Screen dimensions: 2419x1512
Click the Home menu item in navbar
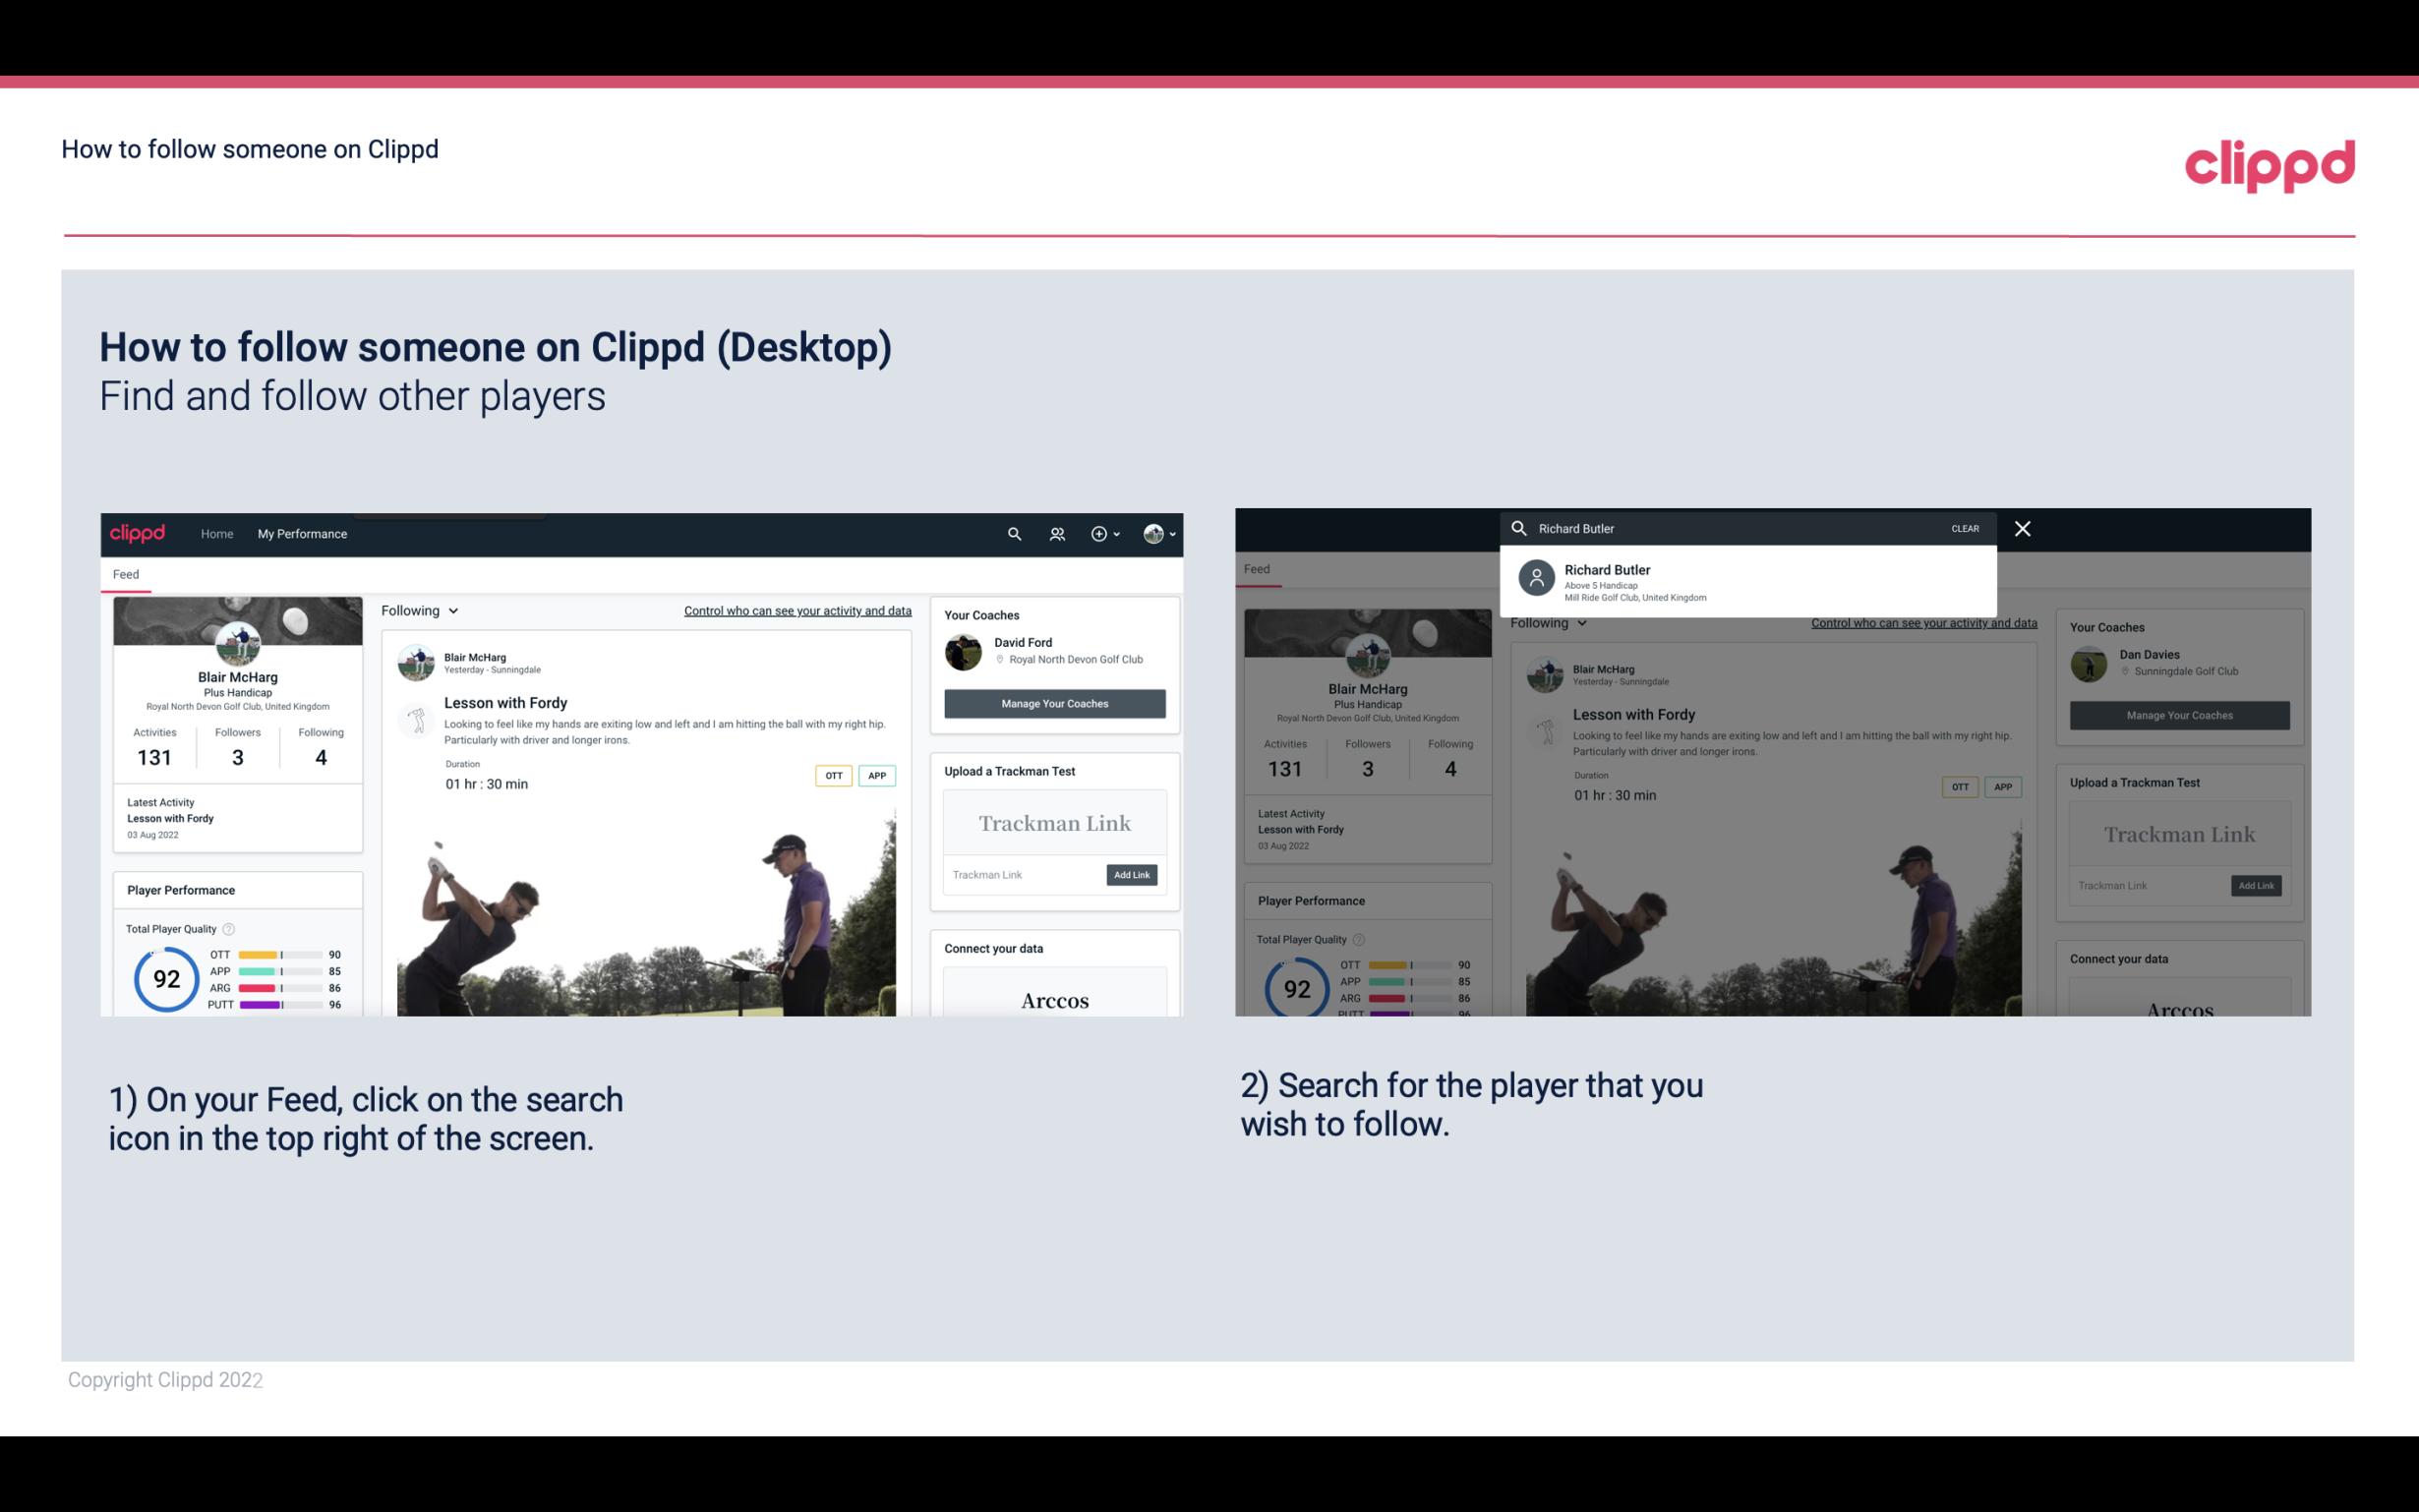click(x=216, y=533)
